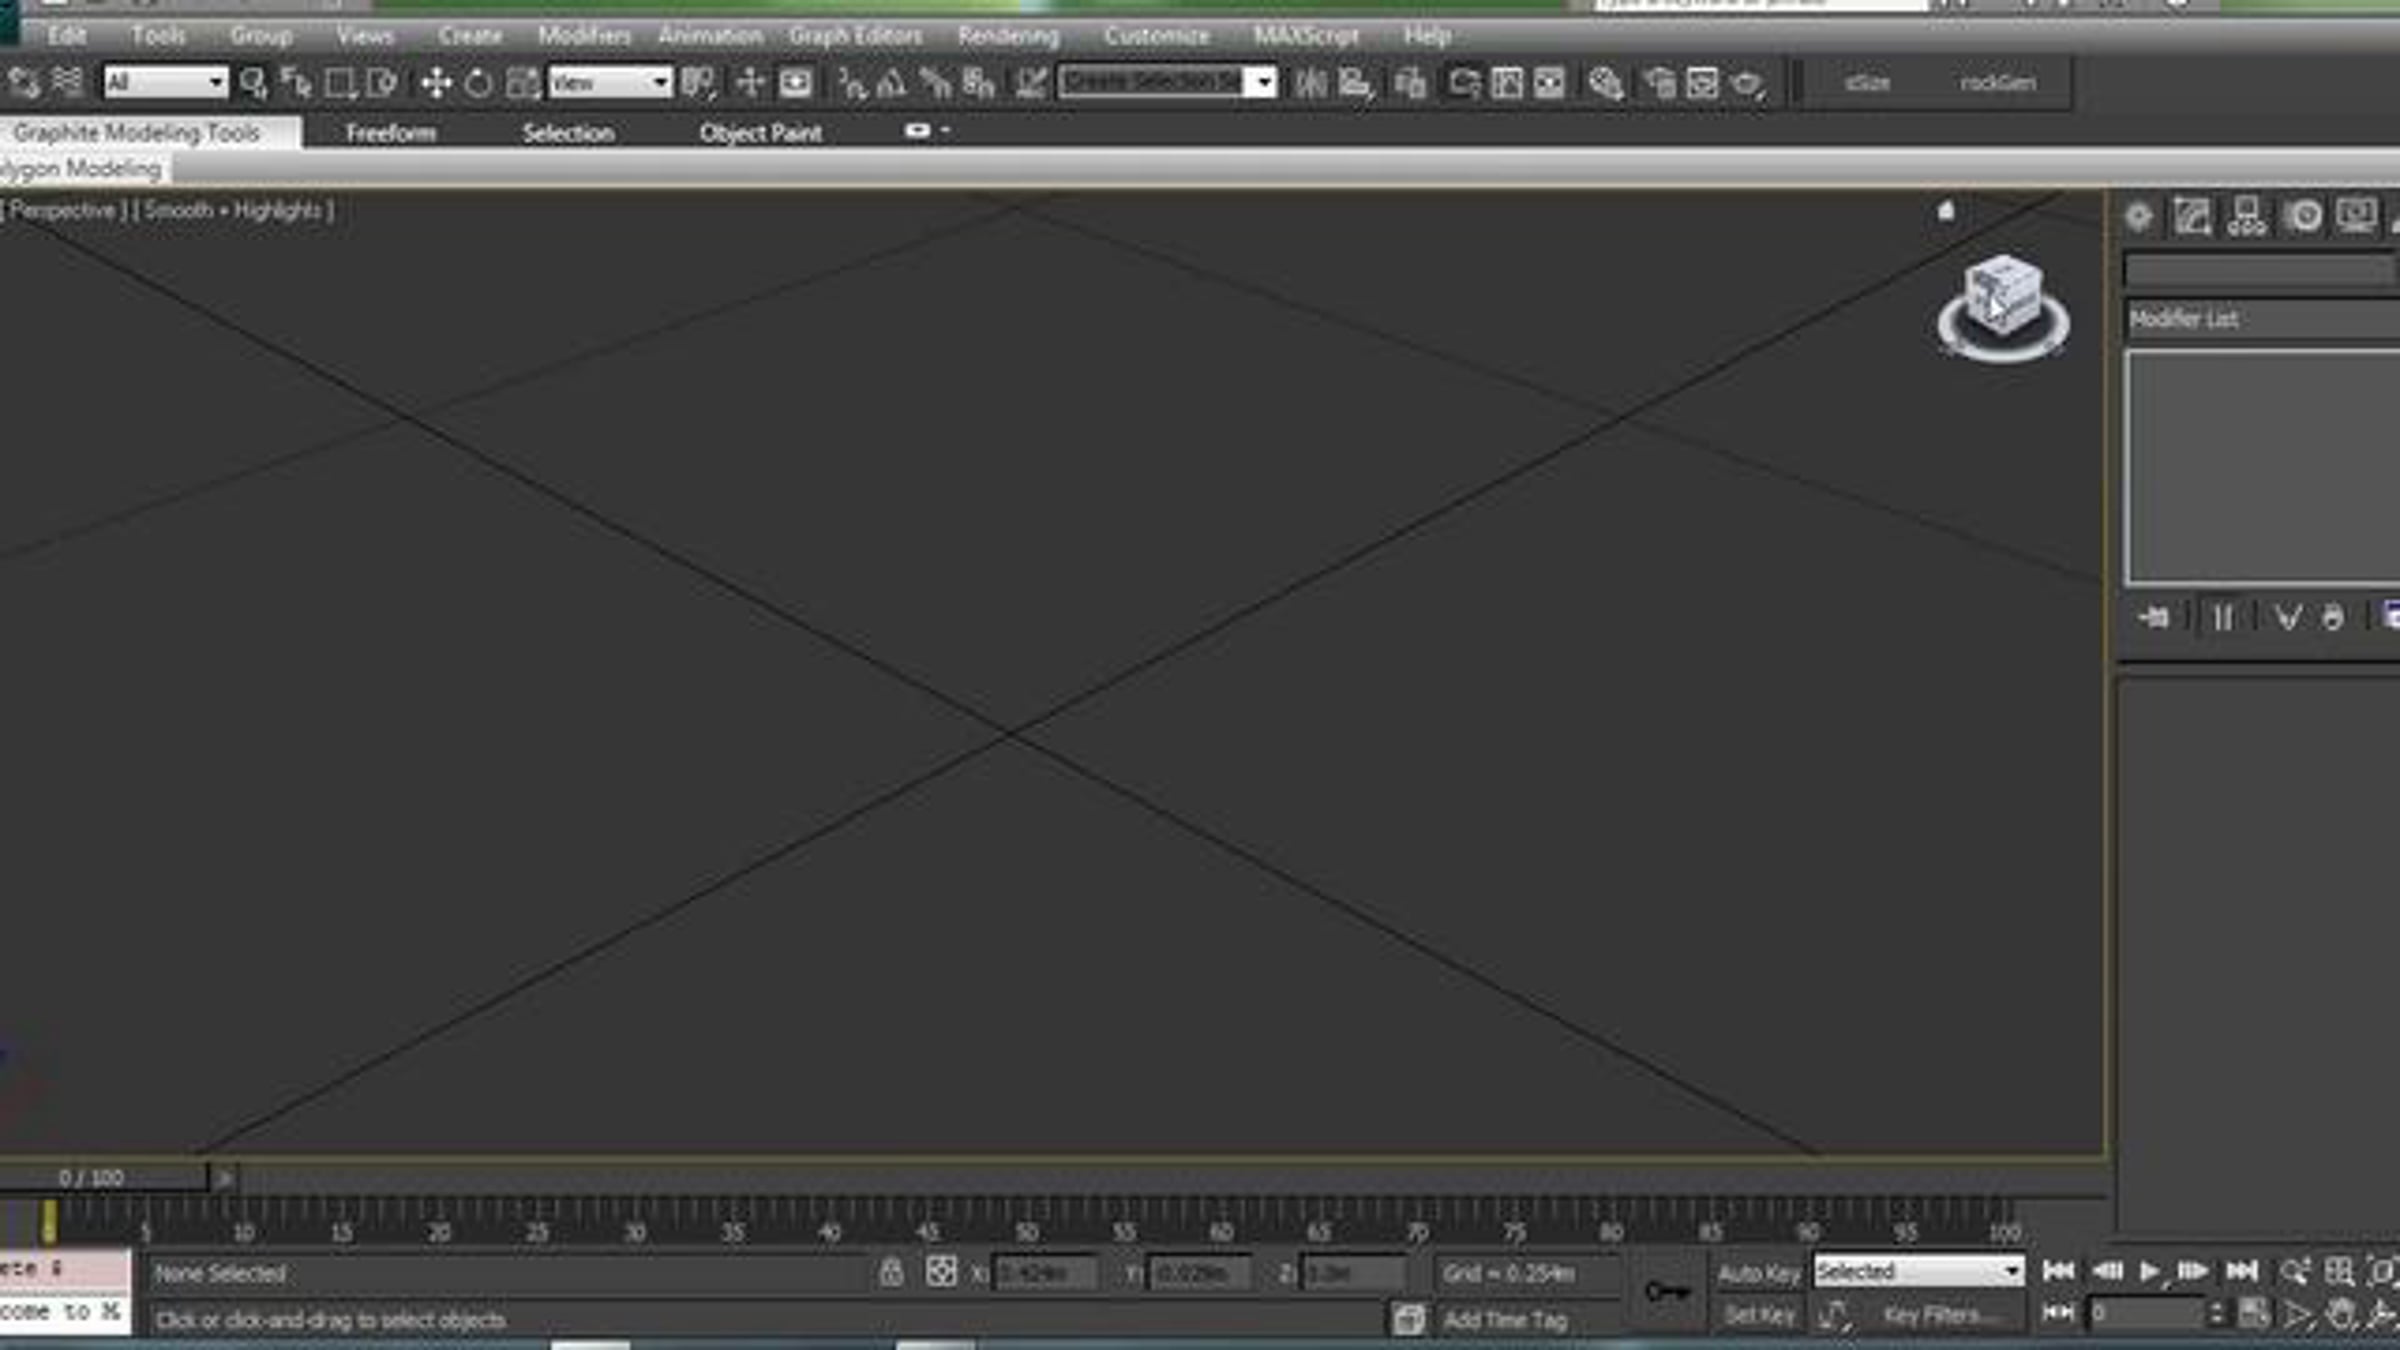Activate the Select and Rotate tool
2400x1350 pixels.
click(479, 82)
